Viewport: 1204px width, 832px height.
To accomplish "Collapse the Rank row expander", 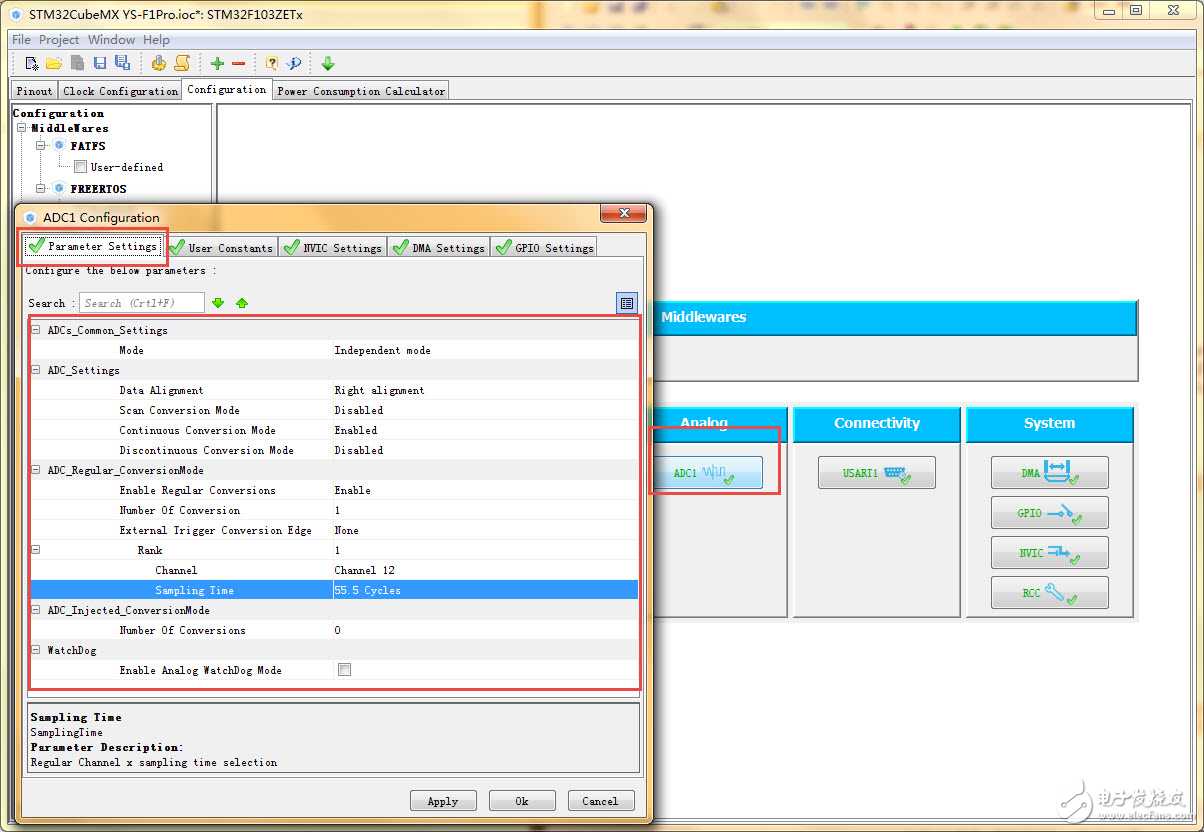I will pos(36,550).
